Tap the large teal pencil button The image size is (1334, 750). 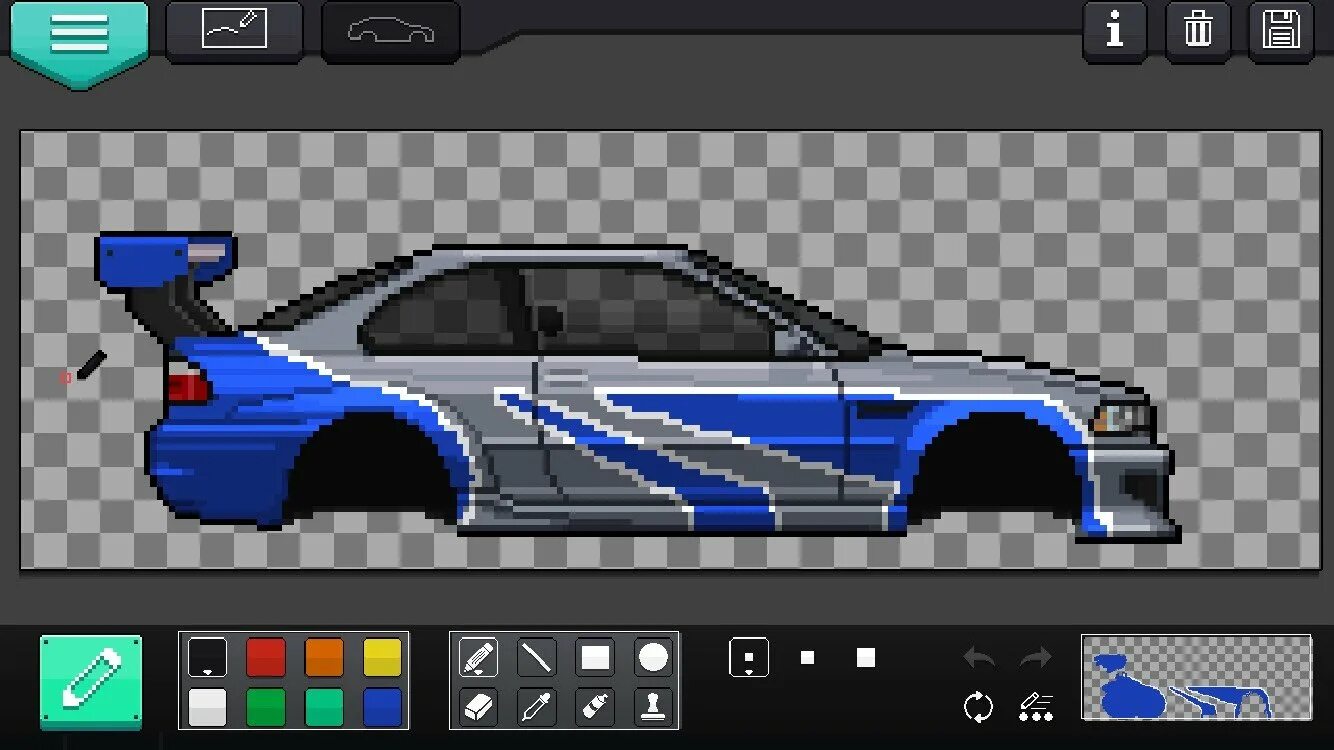coord(91,680)
